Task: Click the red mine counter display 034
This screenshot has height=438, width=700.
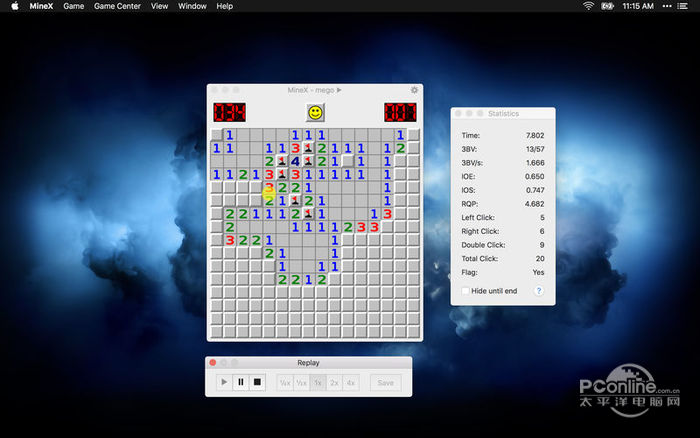Action: tap(229, 113)
